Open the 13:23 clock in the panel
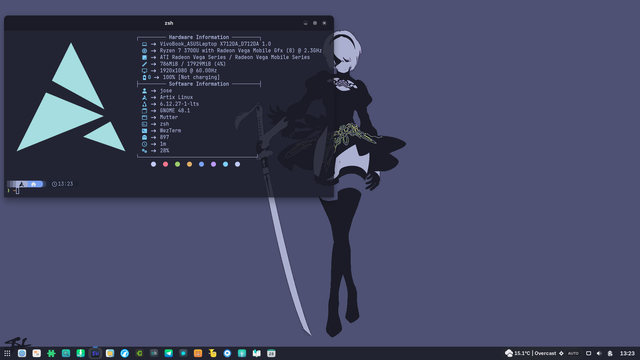The height and width of the screenshot is (360, 640). tap(627, 353)
